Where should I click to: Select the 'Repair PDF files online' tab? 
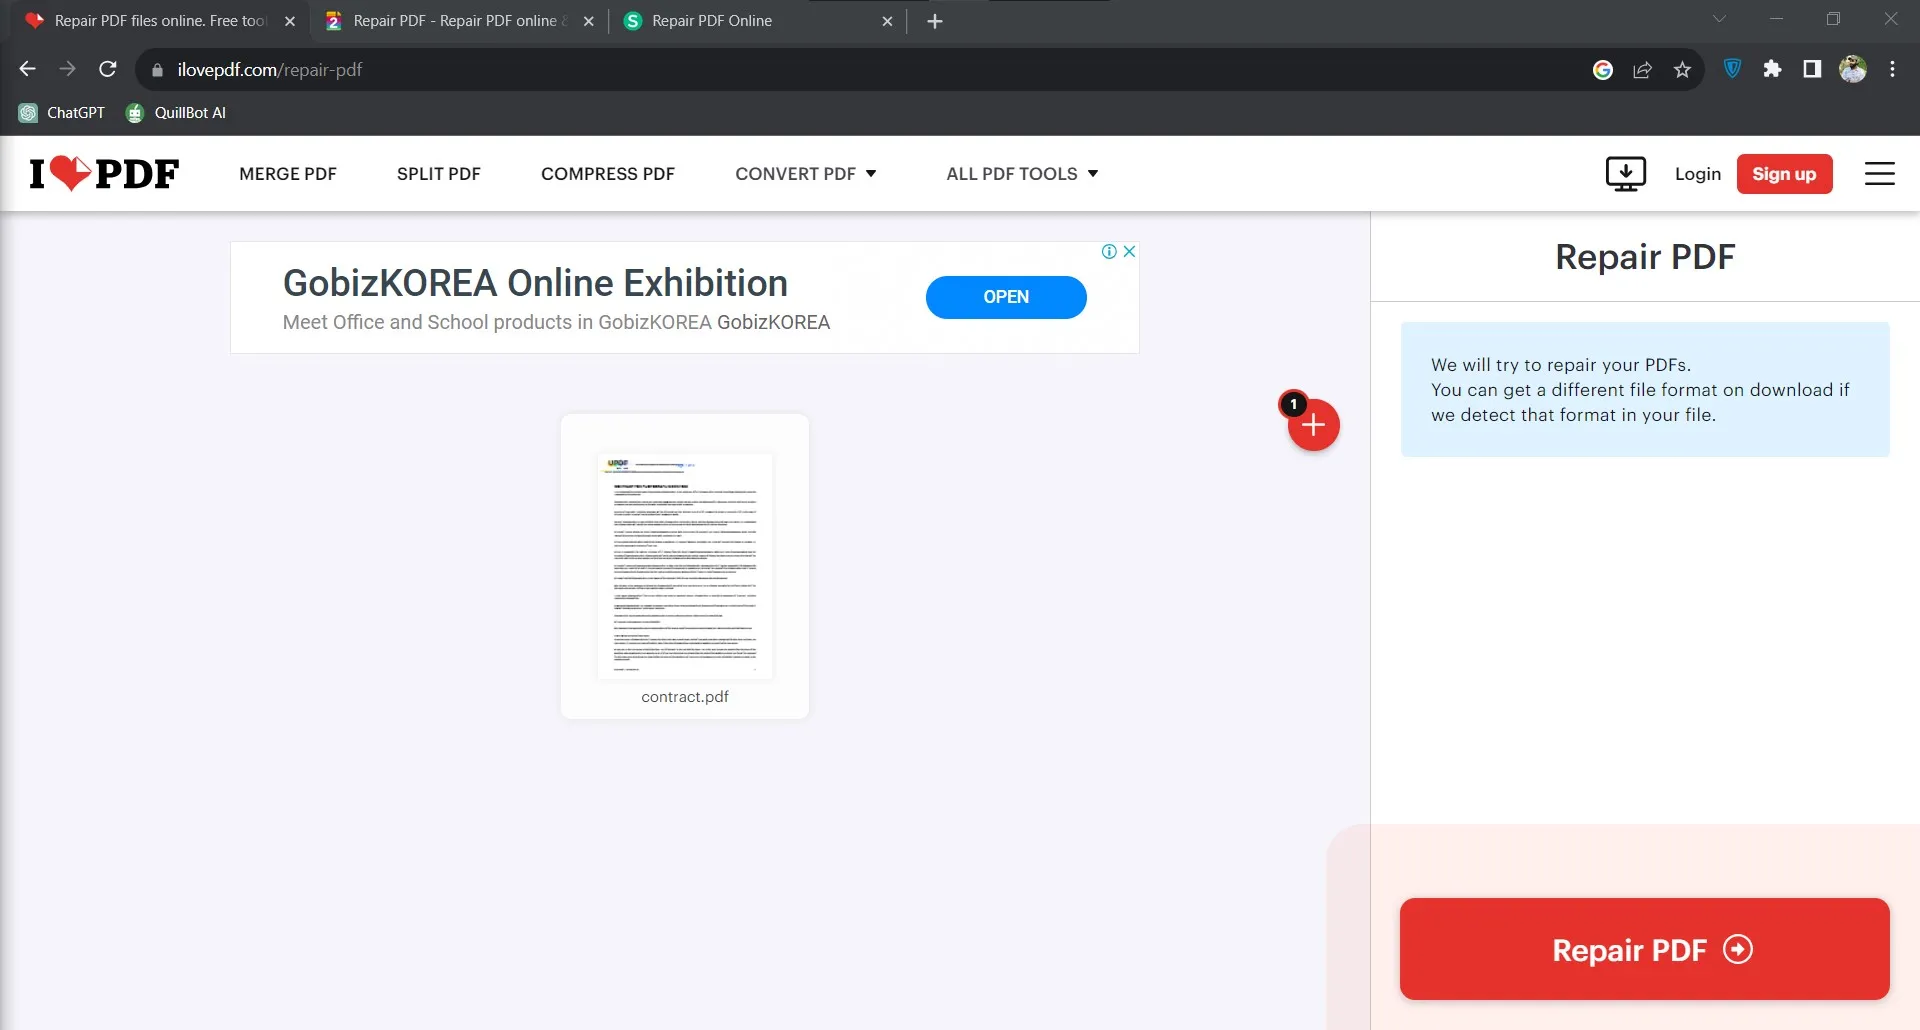pyautogui.click(x=160, y=21)
